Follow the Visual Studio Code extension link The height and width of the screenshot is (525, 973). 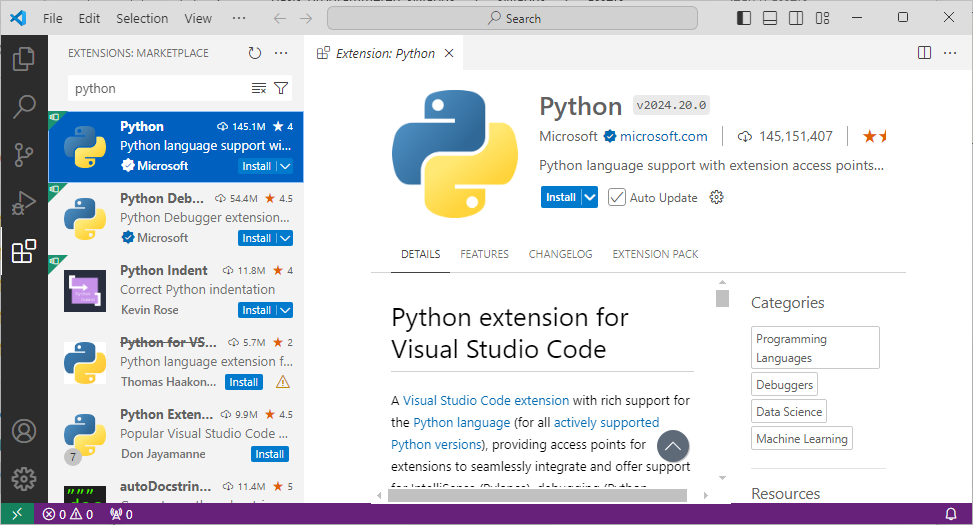pyautogui.click(x=486, y=400)
